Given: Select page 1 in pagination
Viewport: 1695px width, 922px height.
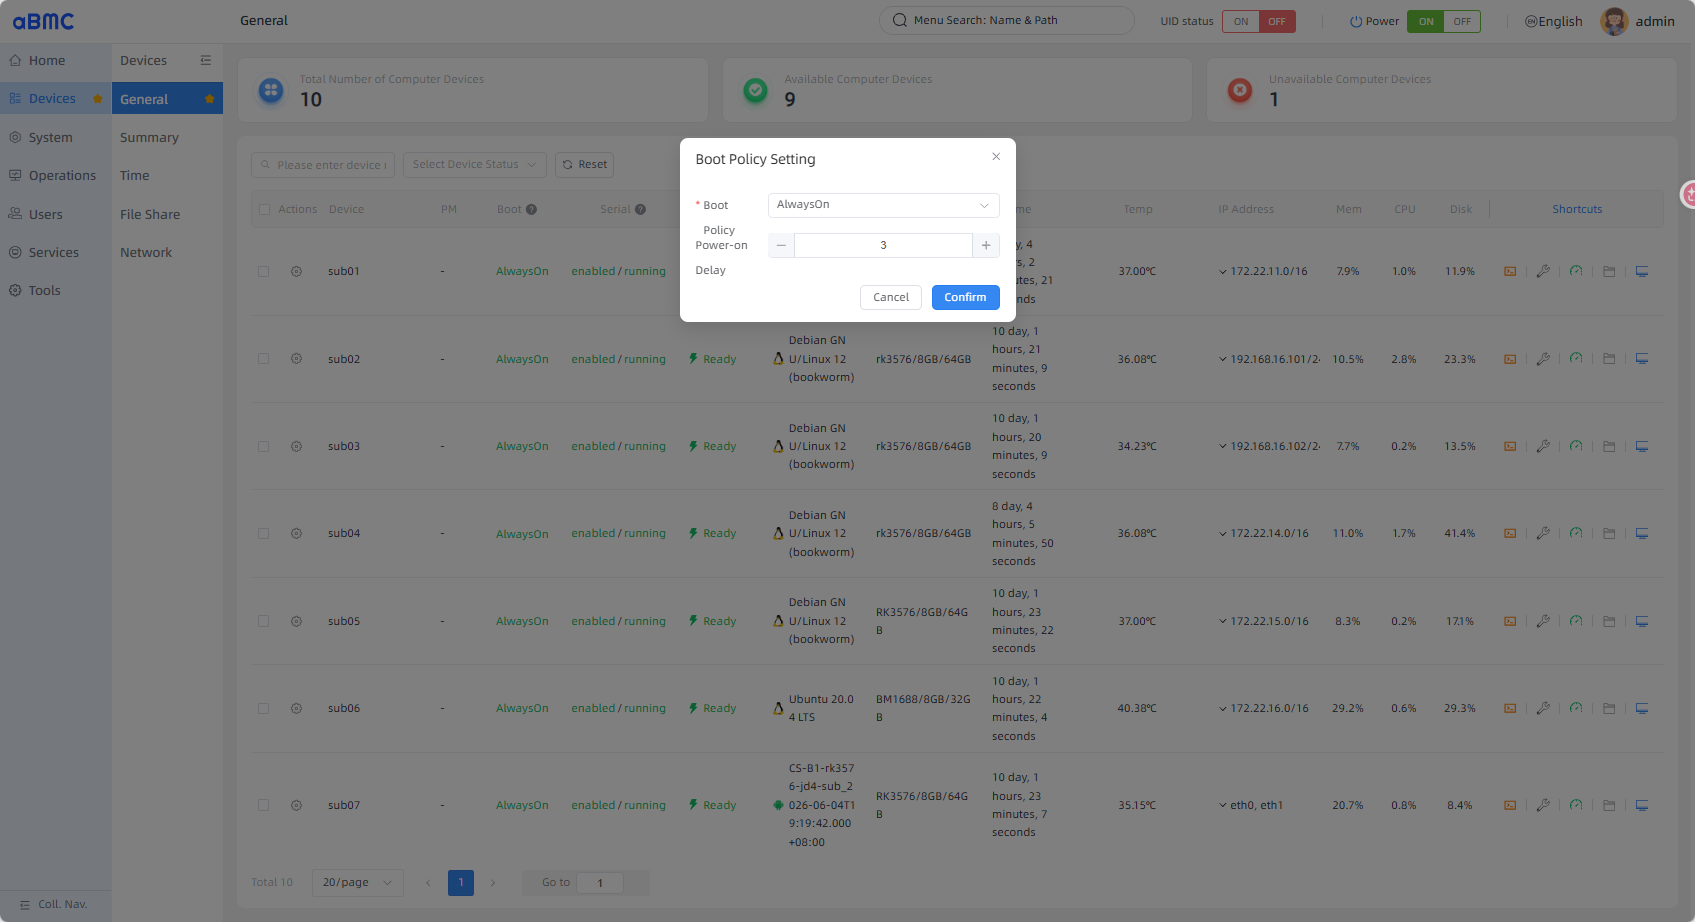Looking at the screenshot, I should pos(461,882).
